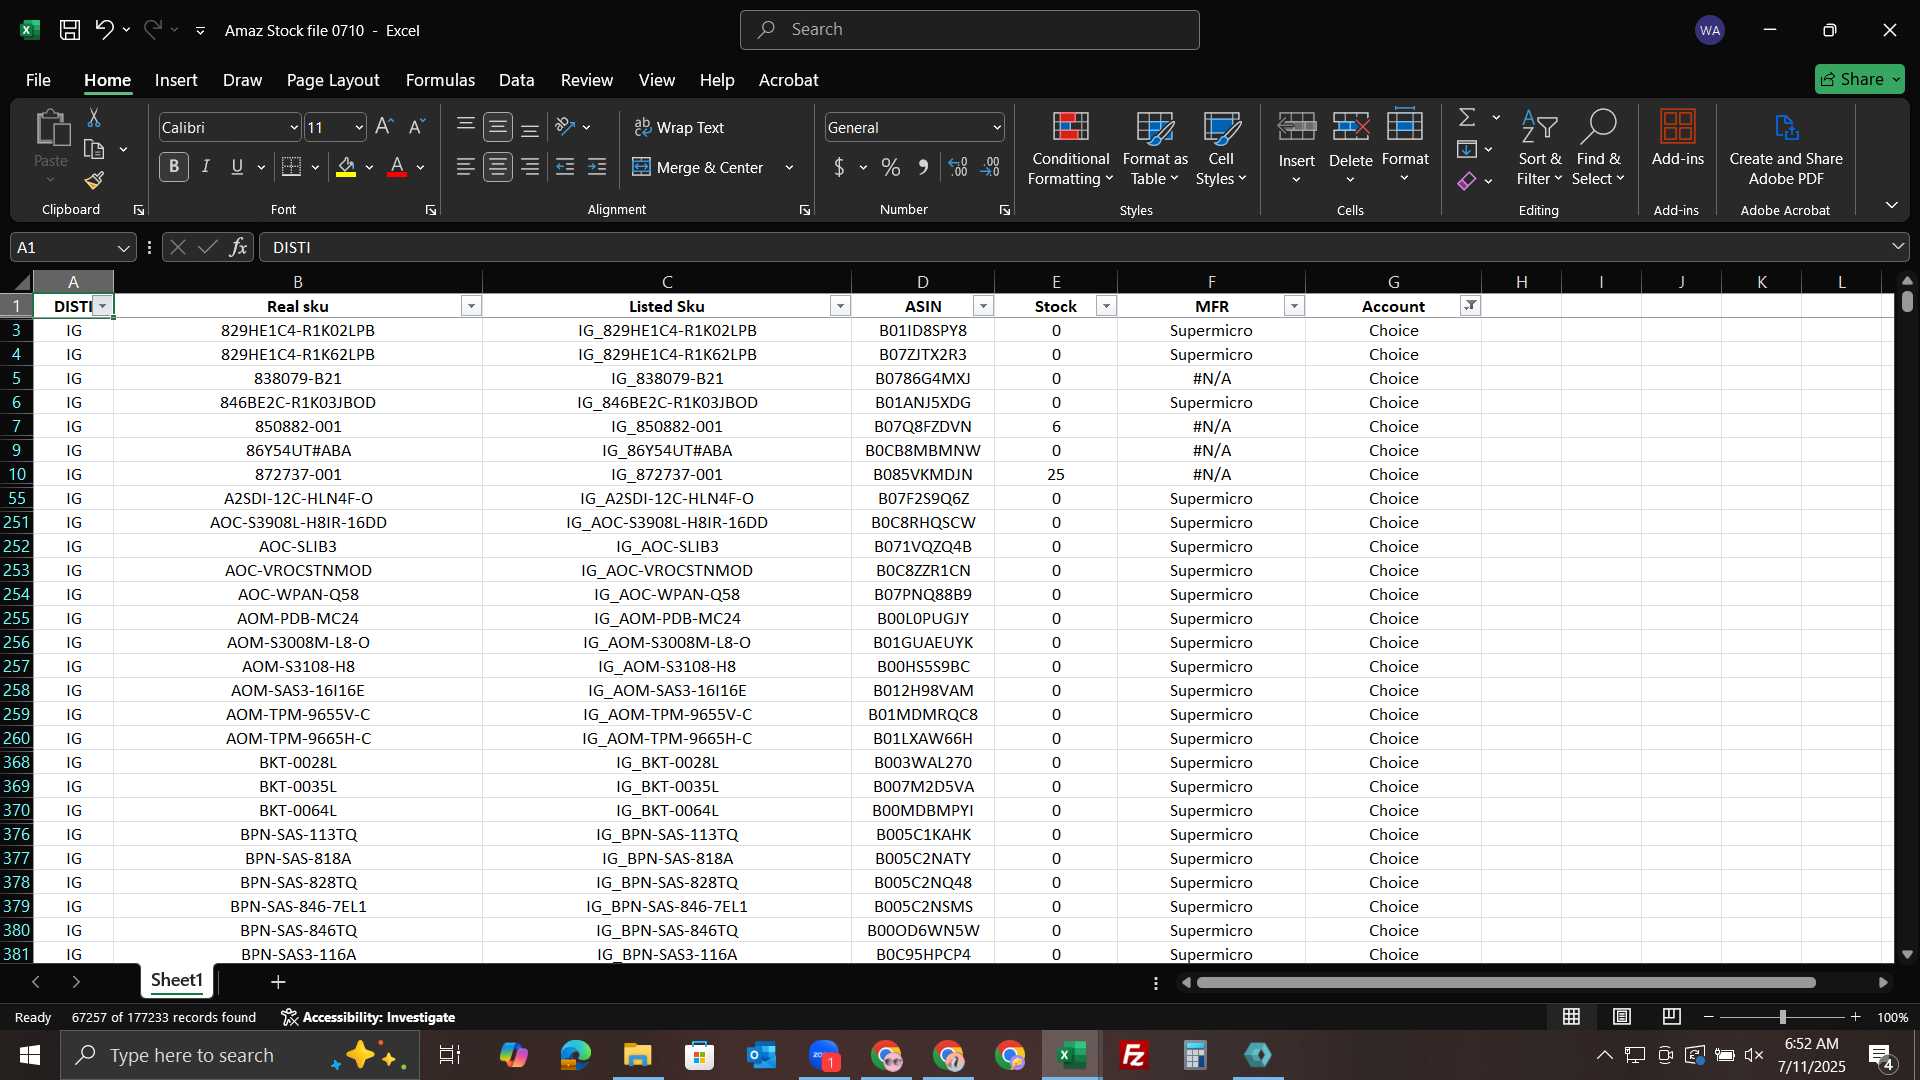
Task: Switch to Page Break Preview icon
Action: pyautogui.click(x=1672, y=1017)
